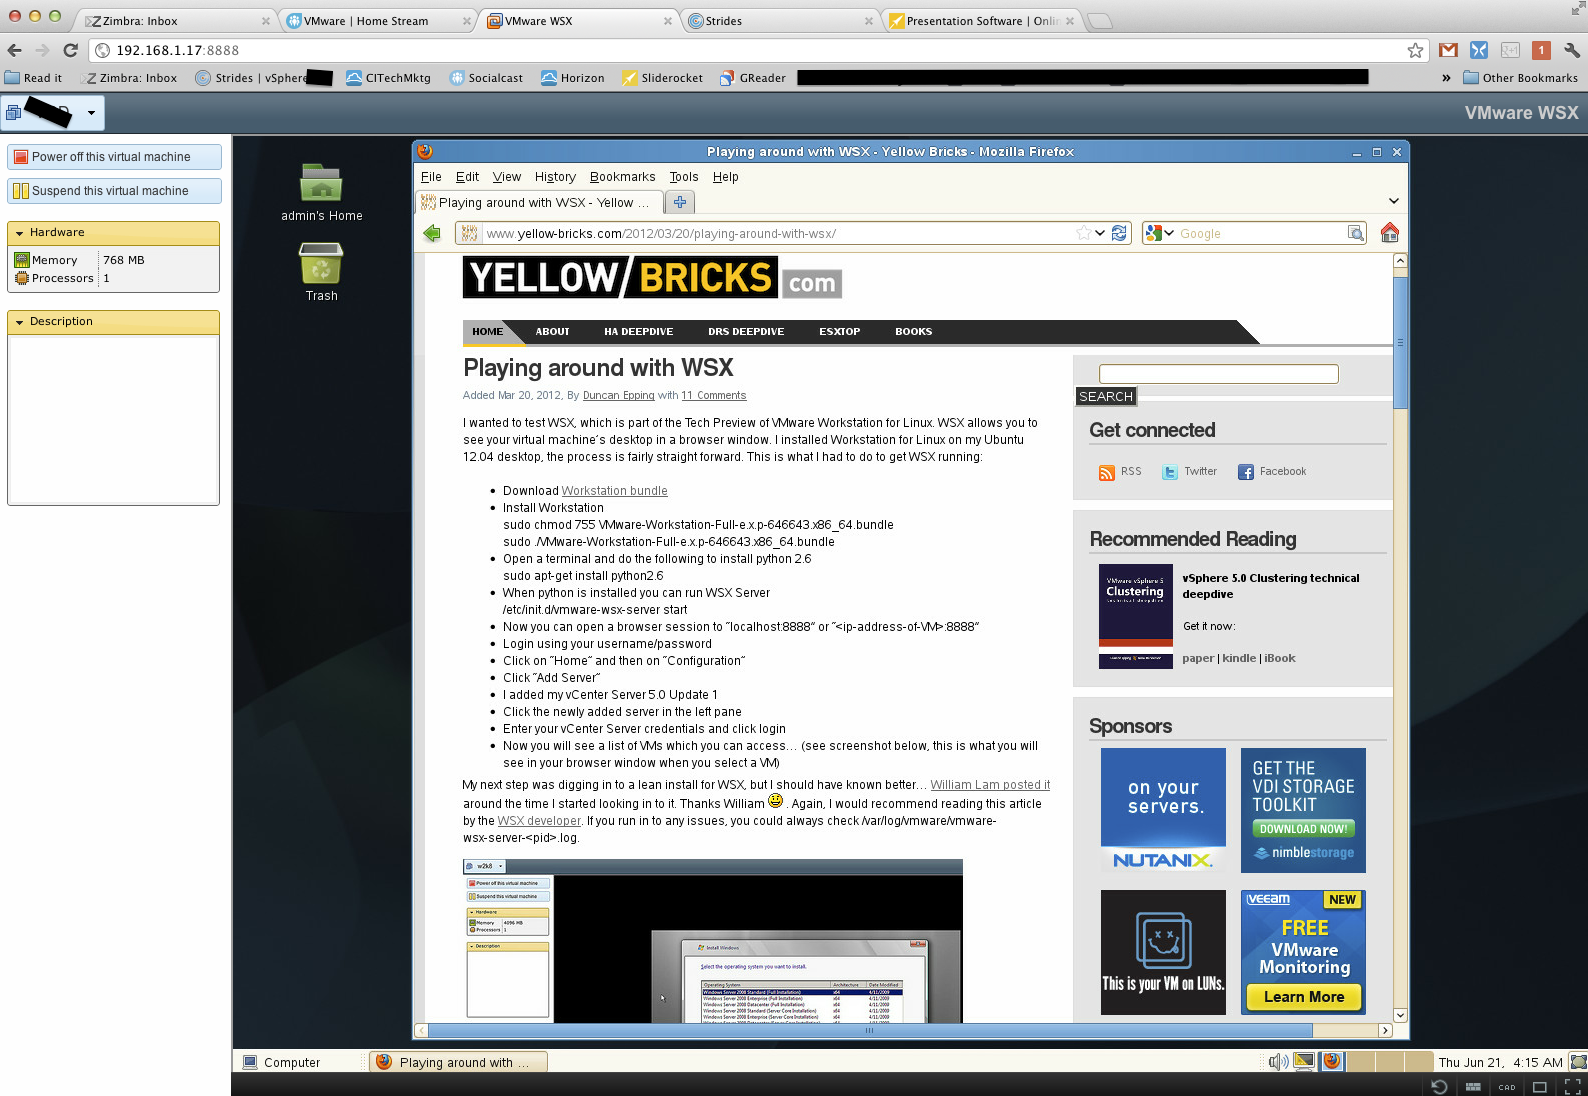
Task: Click the Firefox icon in guest panel tray
Action: coord(1332,1062)
